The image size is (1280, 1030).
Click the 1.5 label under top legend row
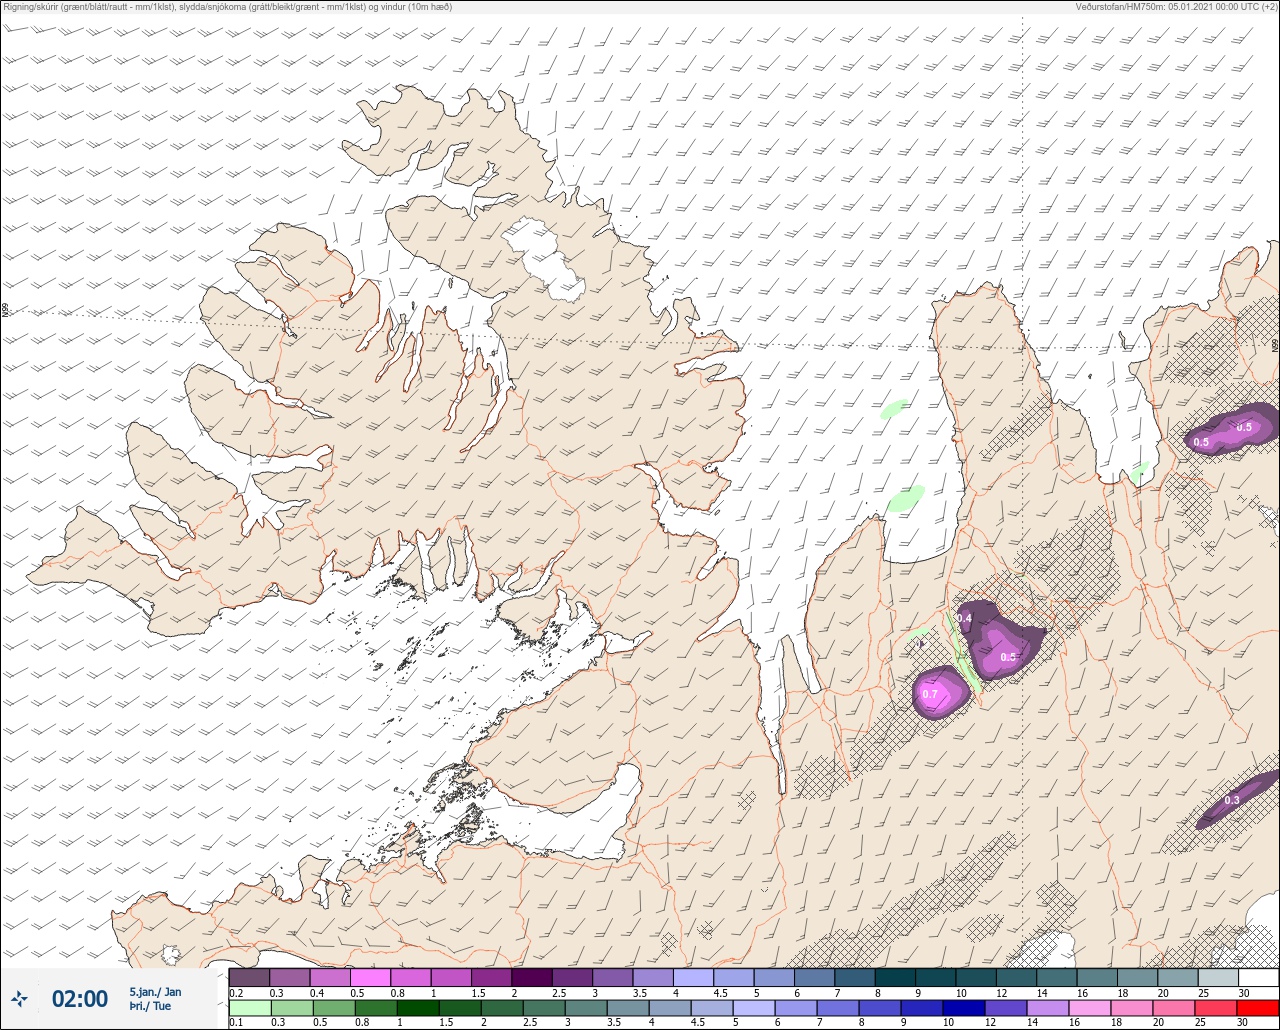pos(478,993)
